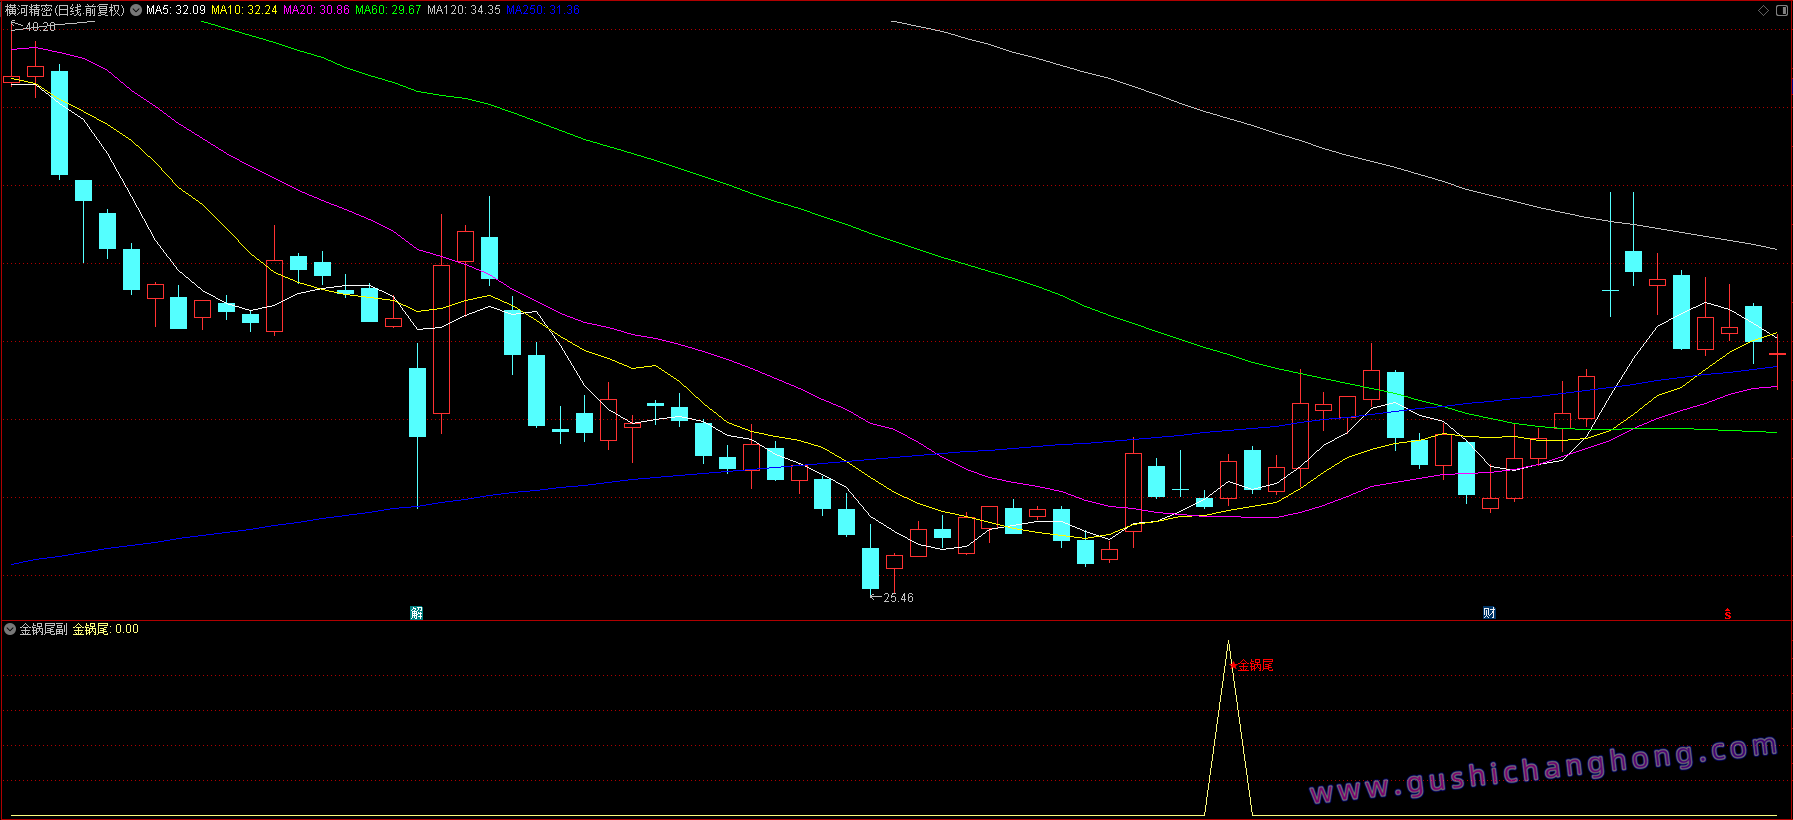Viewport: 1793px width, 820px height.
Task: Click the 解 event marker on the chart
Action: pos(417,613)
